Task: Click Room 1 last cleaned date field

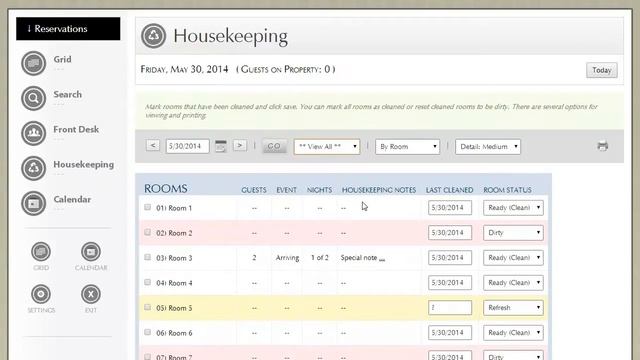Action: (450, 208)
